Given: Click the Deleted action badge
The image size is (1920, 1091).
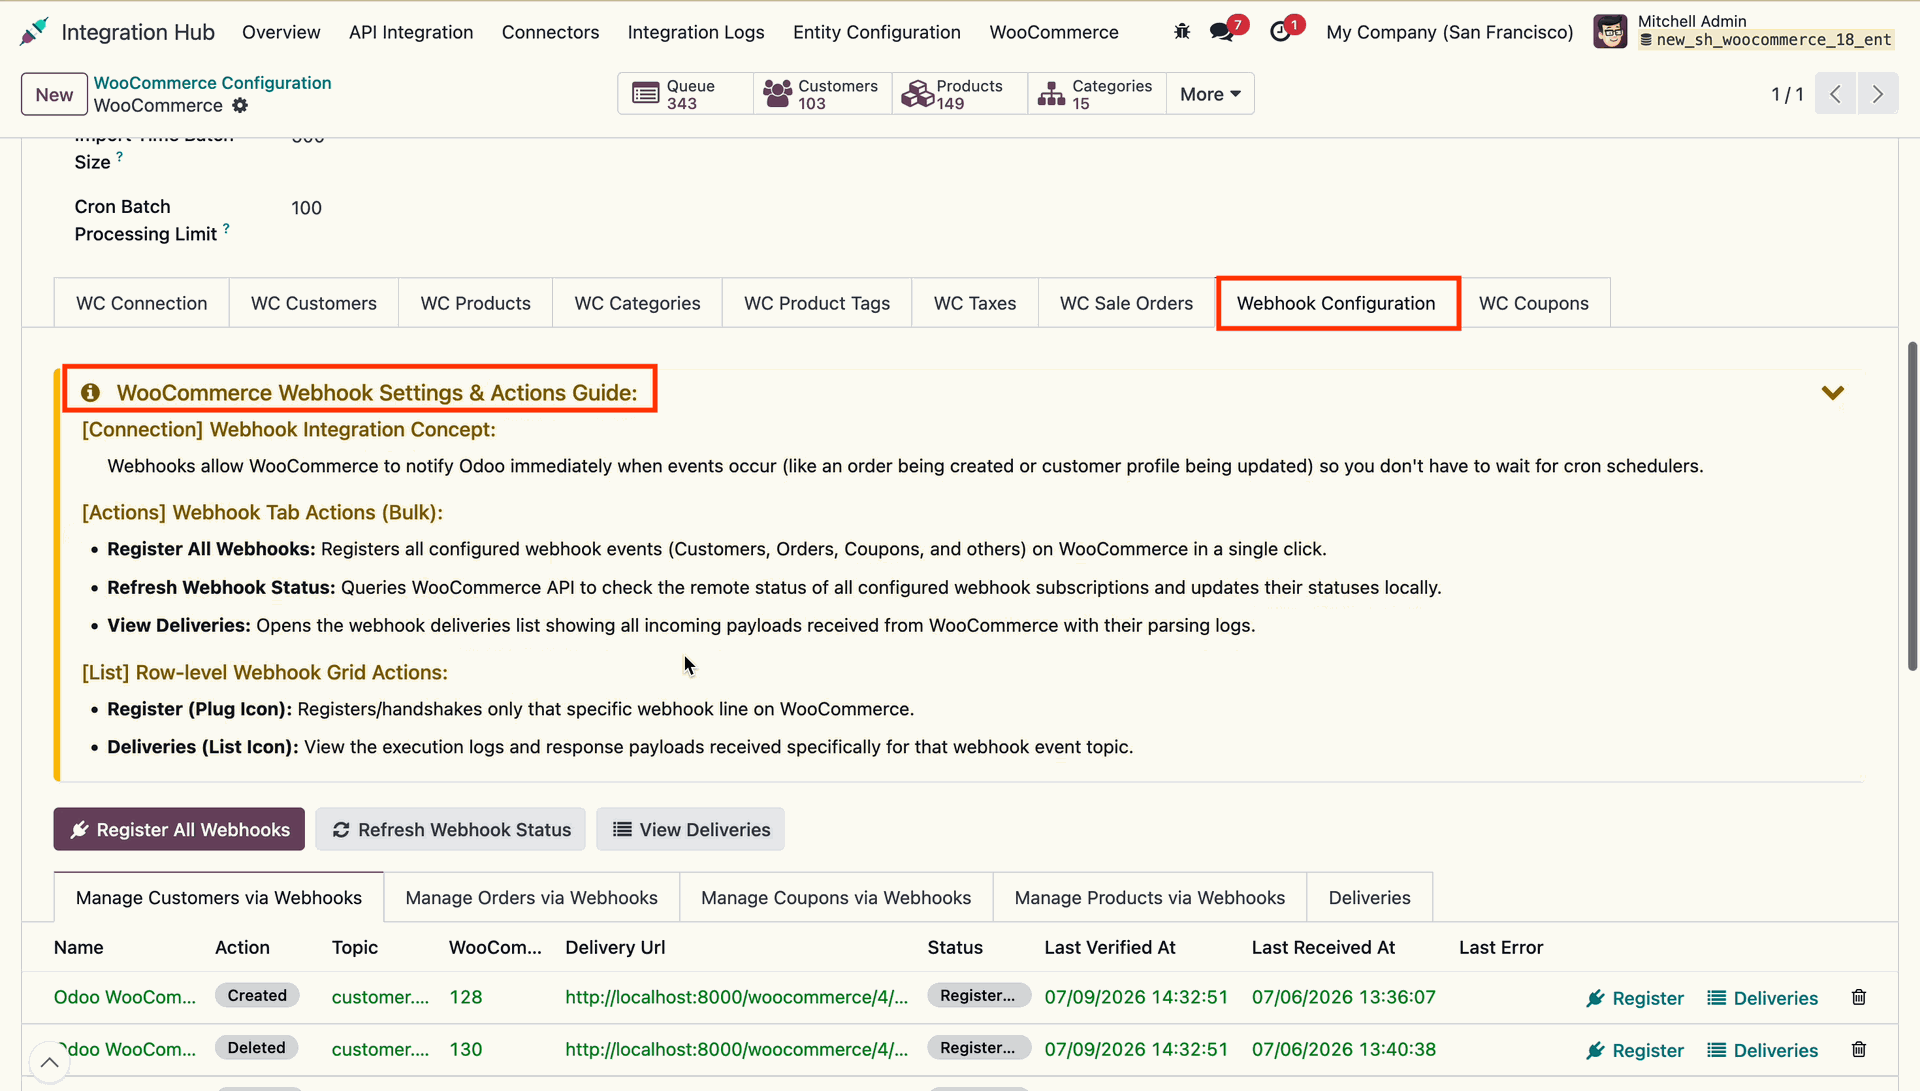Looking at the screenshot, I should pyautogui.click(x=256, y=1048).
